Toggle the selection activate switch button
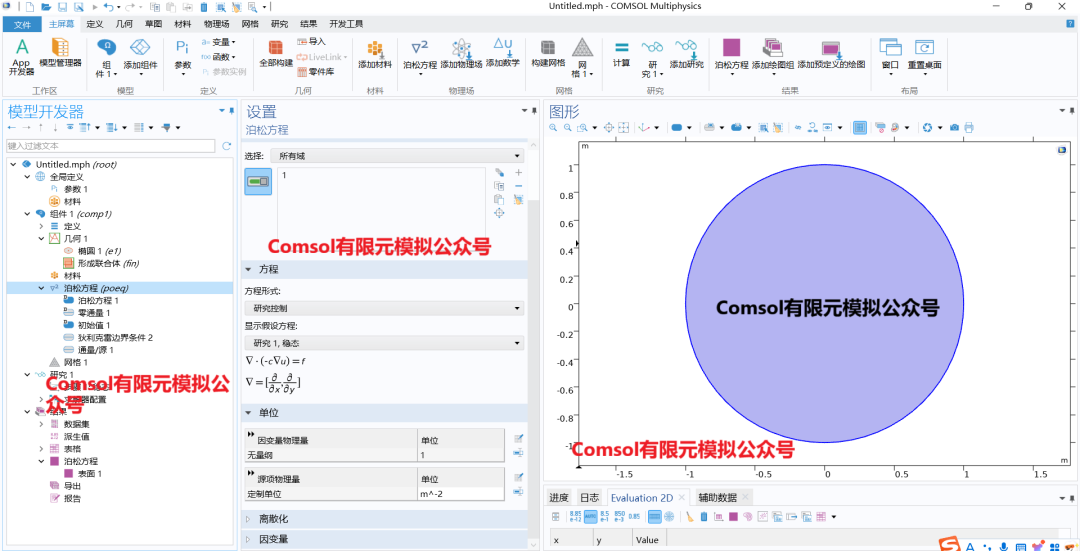Screen dimensions: 1080x551 258,181
